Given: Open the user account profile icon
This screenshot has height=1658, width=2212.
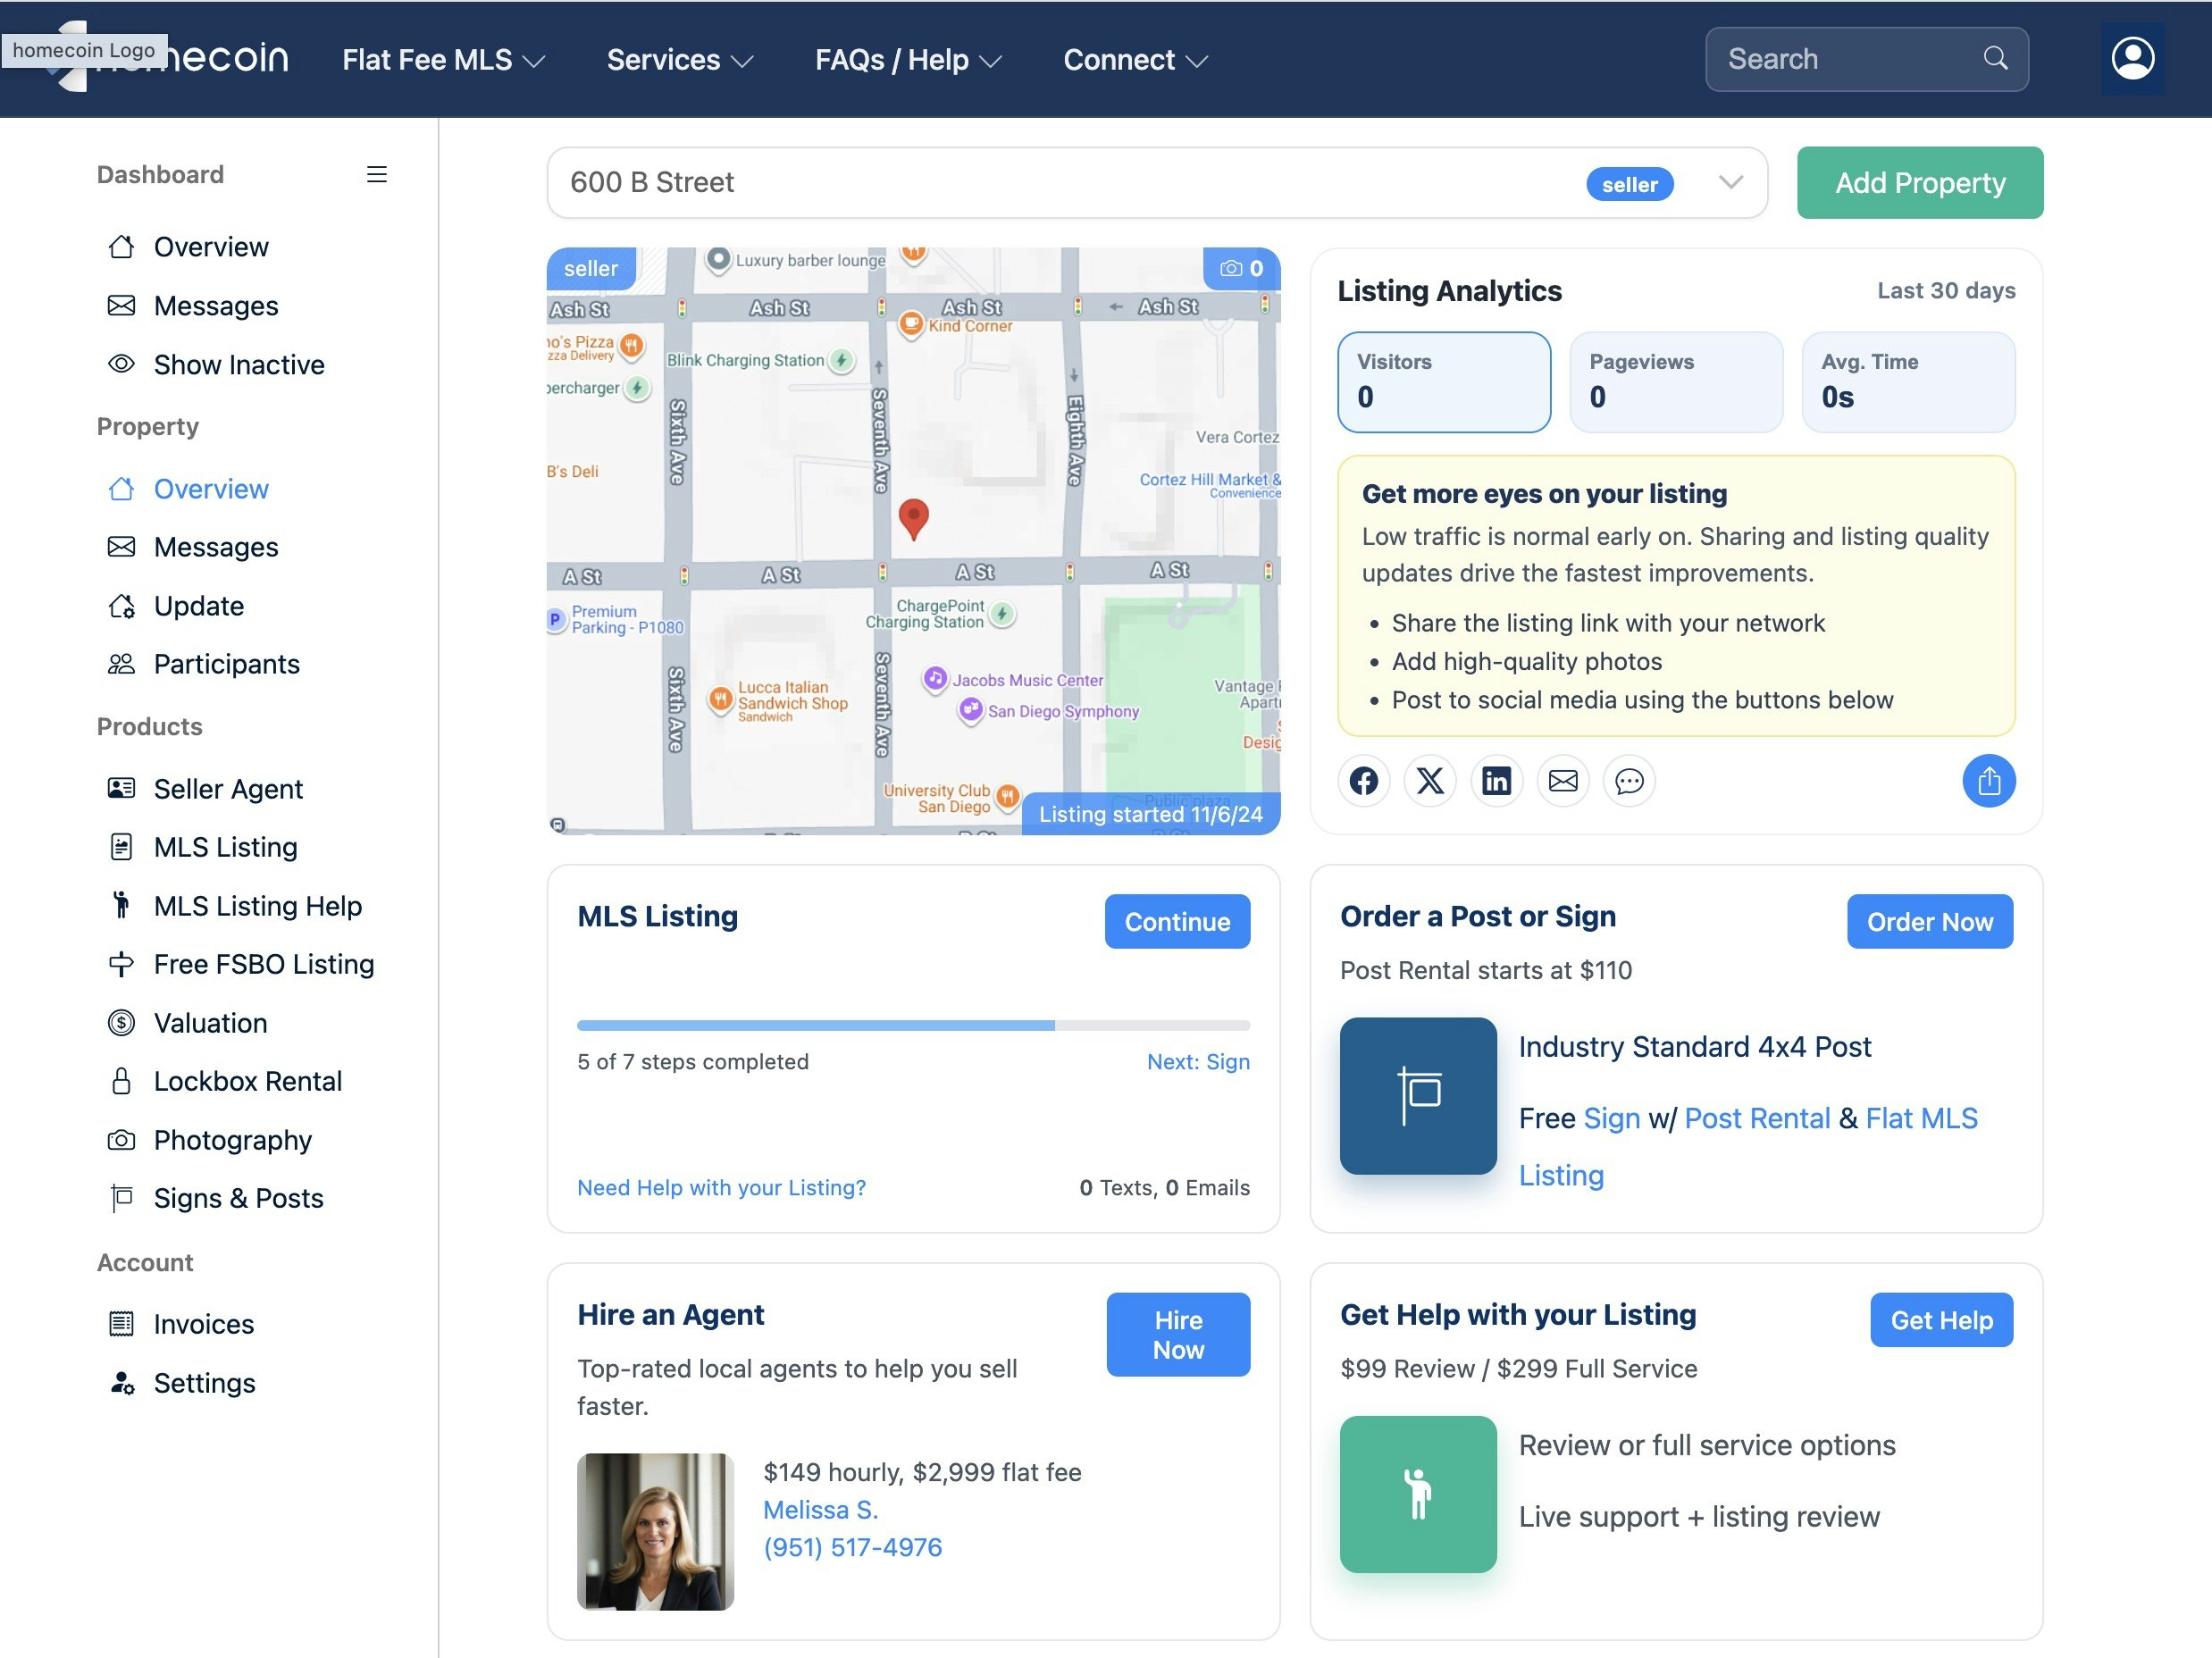Looking at the screenshot, I should [2133, 59].
